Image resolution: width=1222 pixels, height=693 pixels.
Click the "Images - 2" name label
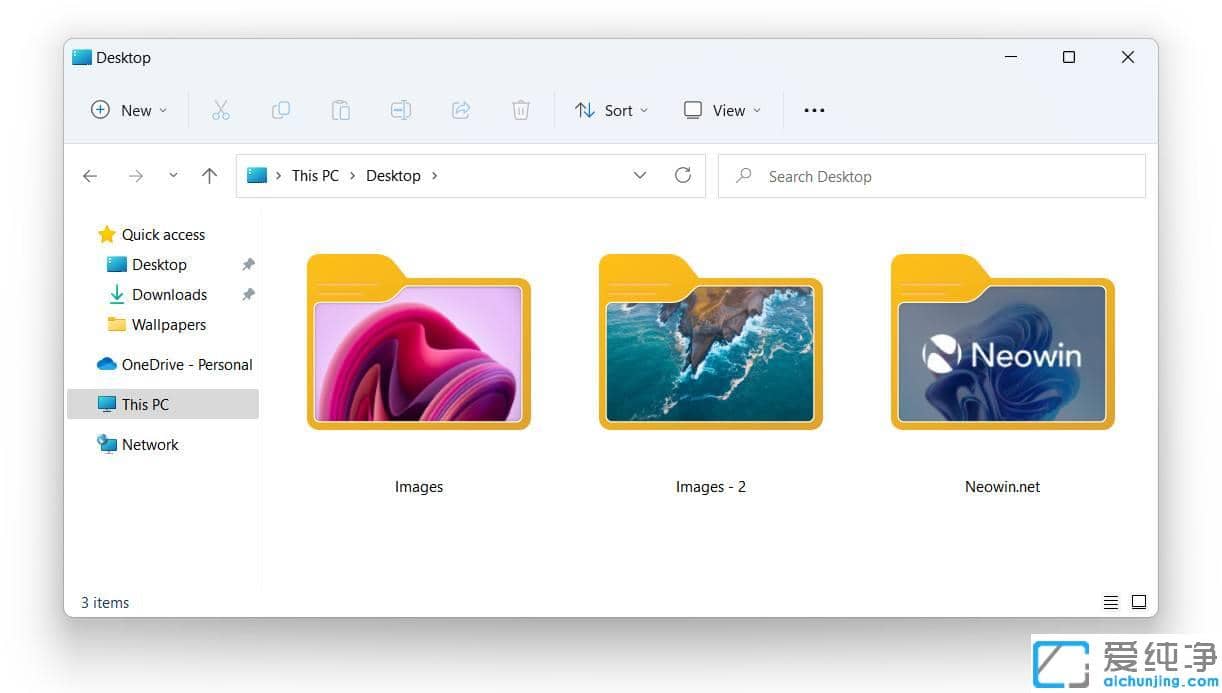pos(711,487)
